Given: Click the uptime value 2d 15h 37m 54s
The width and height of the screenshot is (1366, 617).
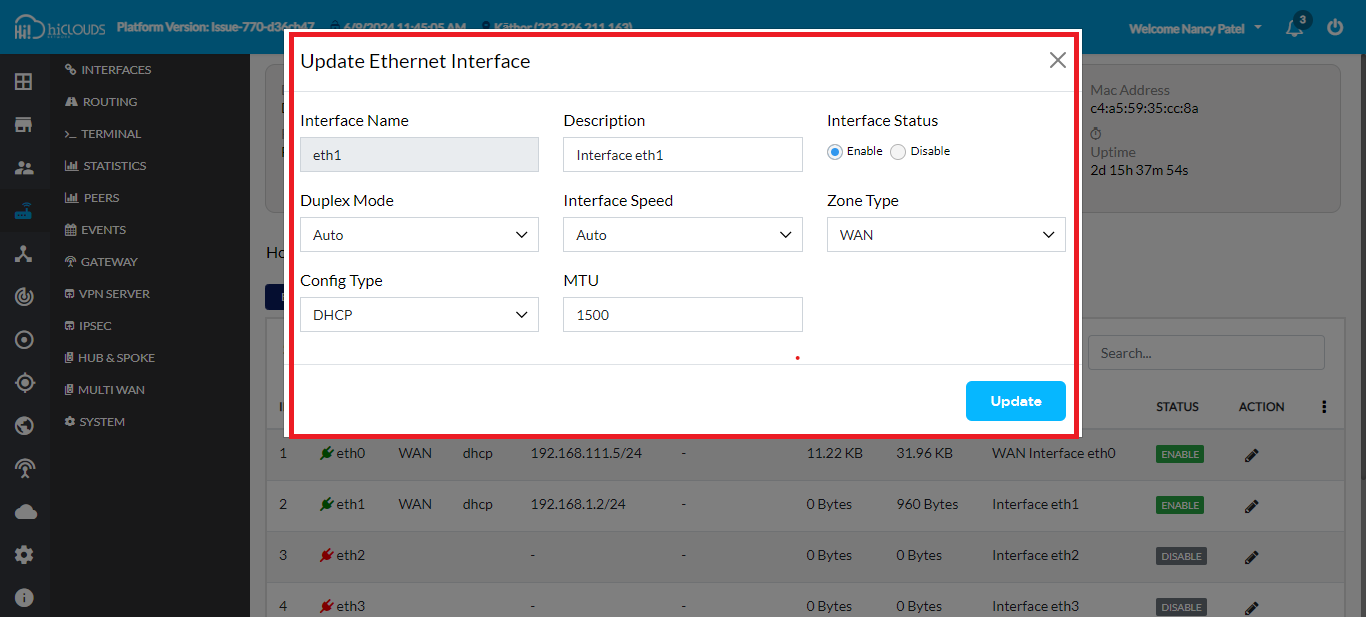Looking at the screenshot, I should click(x=1139, y=170).
